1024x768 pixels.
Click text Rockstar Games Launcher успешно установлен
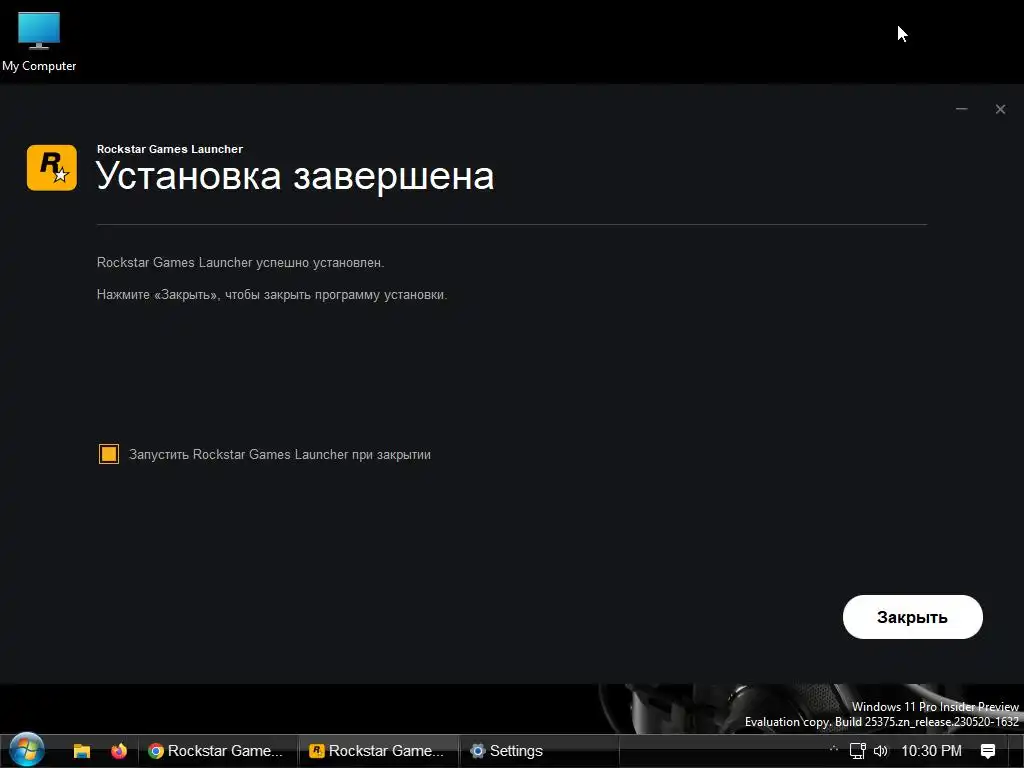[240, 263]
